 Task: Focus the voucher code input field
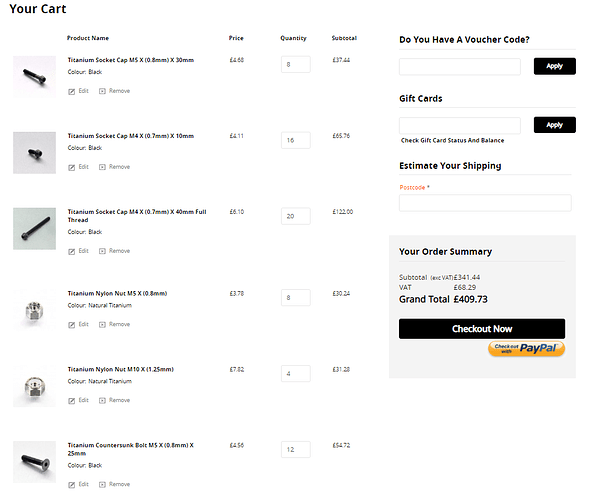click(459, 67)
